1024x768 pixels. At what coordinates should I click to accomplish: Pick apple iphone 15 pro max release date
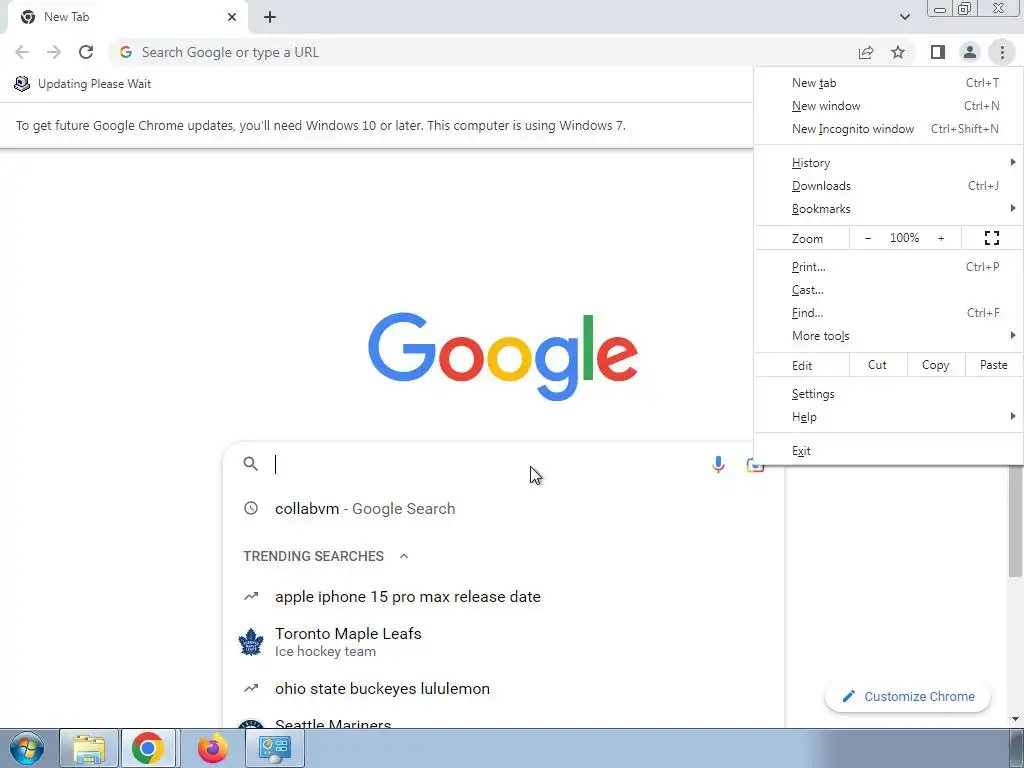(503, 596)
